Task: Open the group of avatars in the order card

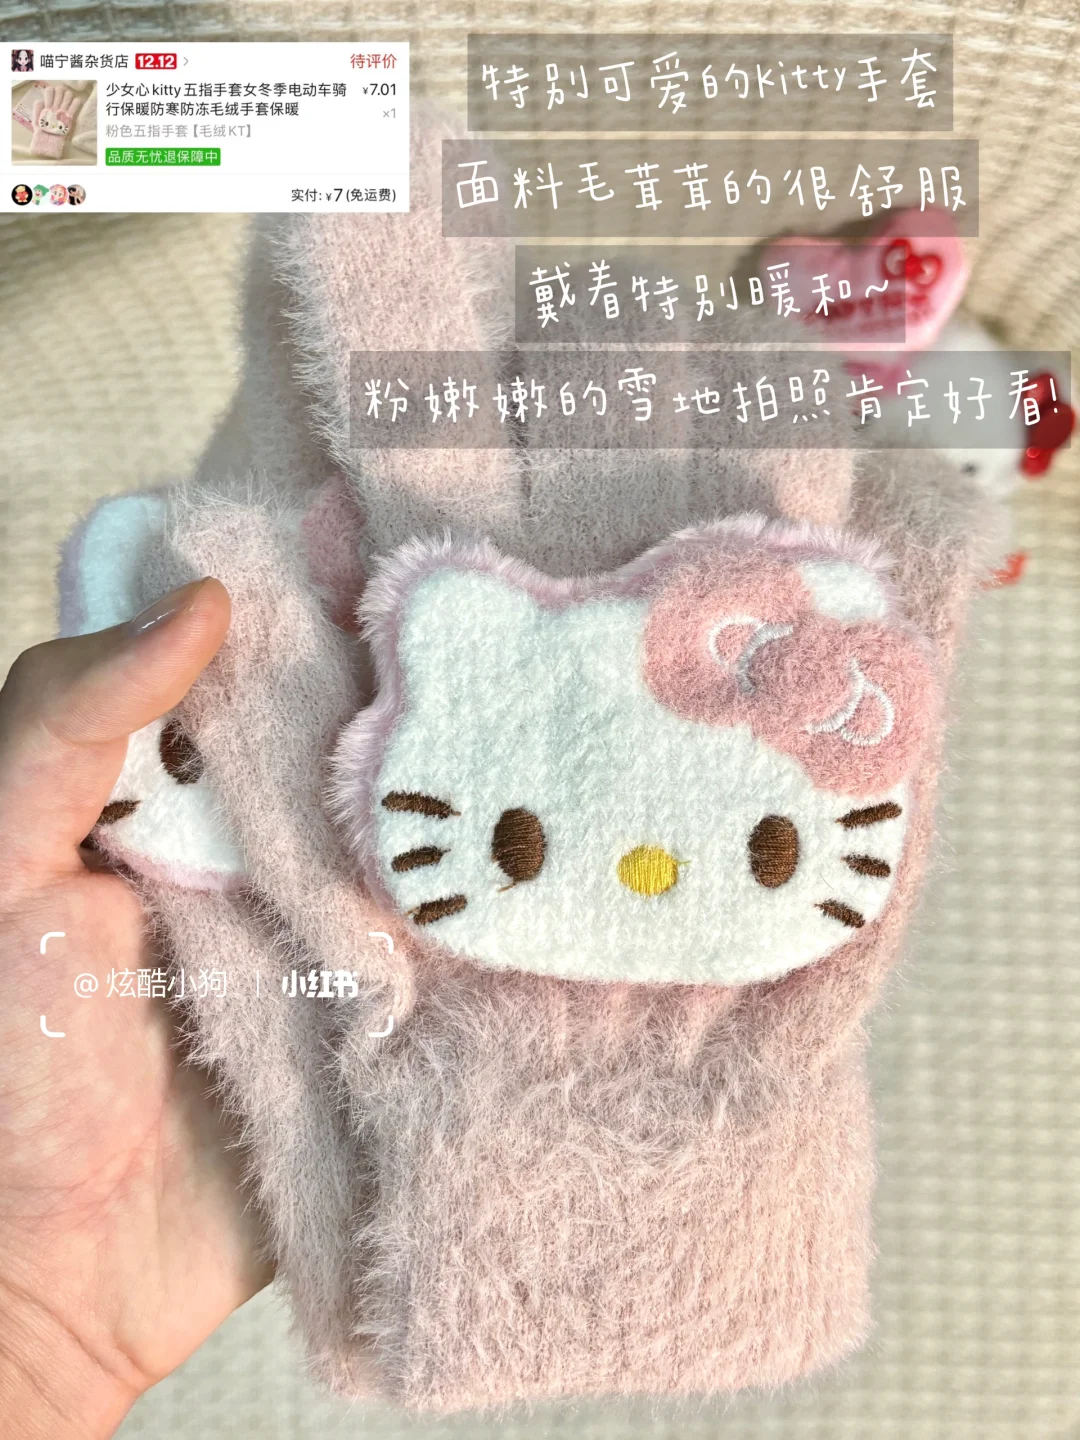Action: point(48,195)
